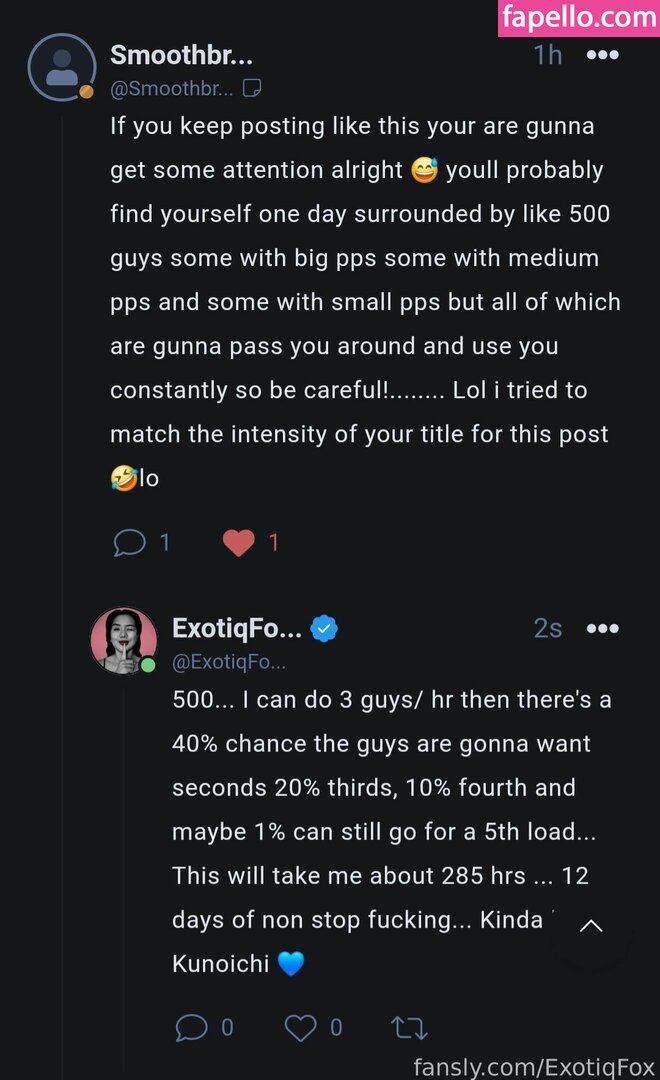Click the blue verified badge beside ExotiqFo
This screenshot has width=660, height=1080.
324,629
